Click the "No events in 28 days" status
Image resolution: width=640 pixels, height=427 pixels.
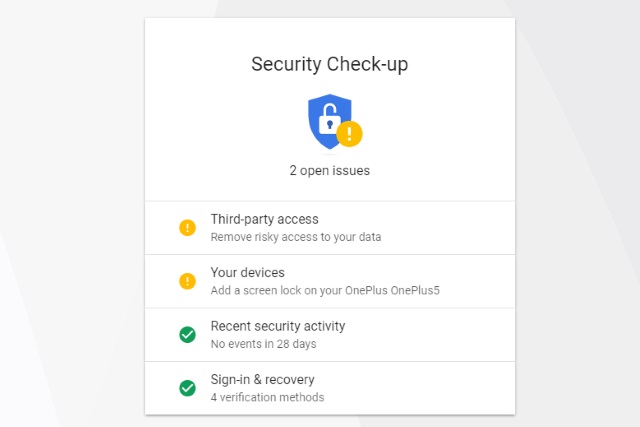tap(262, 344)
